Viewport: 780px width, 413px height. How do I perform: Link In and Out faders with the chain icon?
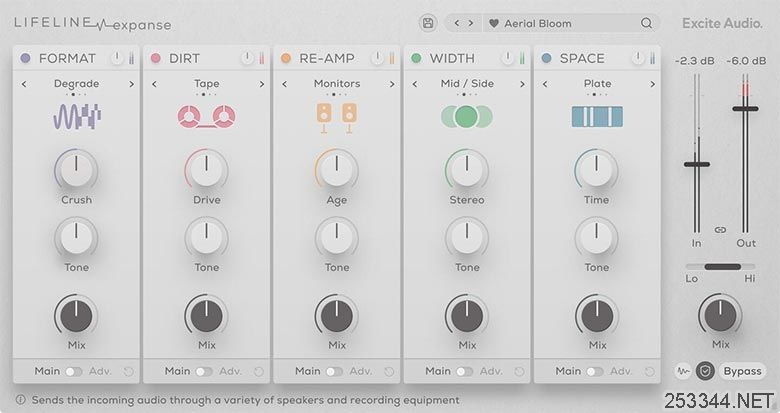pos(720,230)
